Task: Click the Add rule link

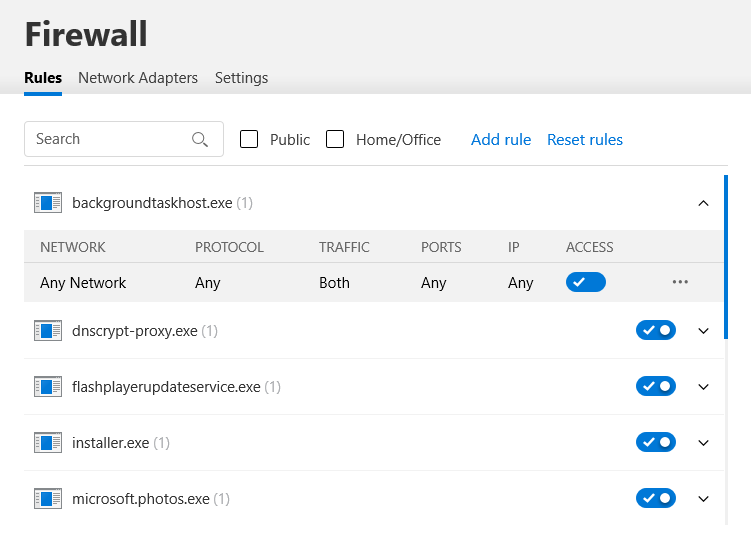Action: pyautogui.click(x=501, y=140)
